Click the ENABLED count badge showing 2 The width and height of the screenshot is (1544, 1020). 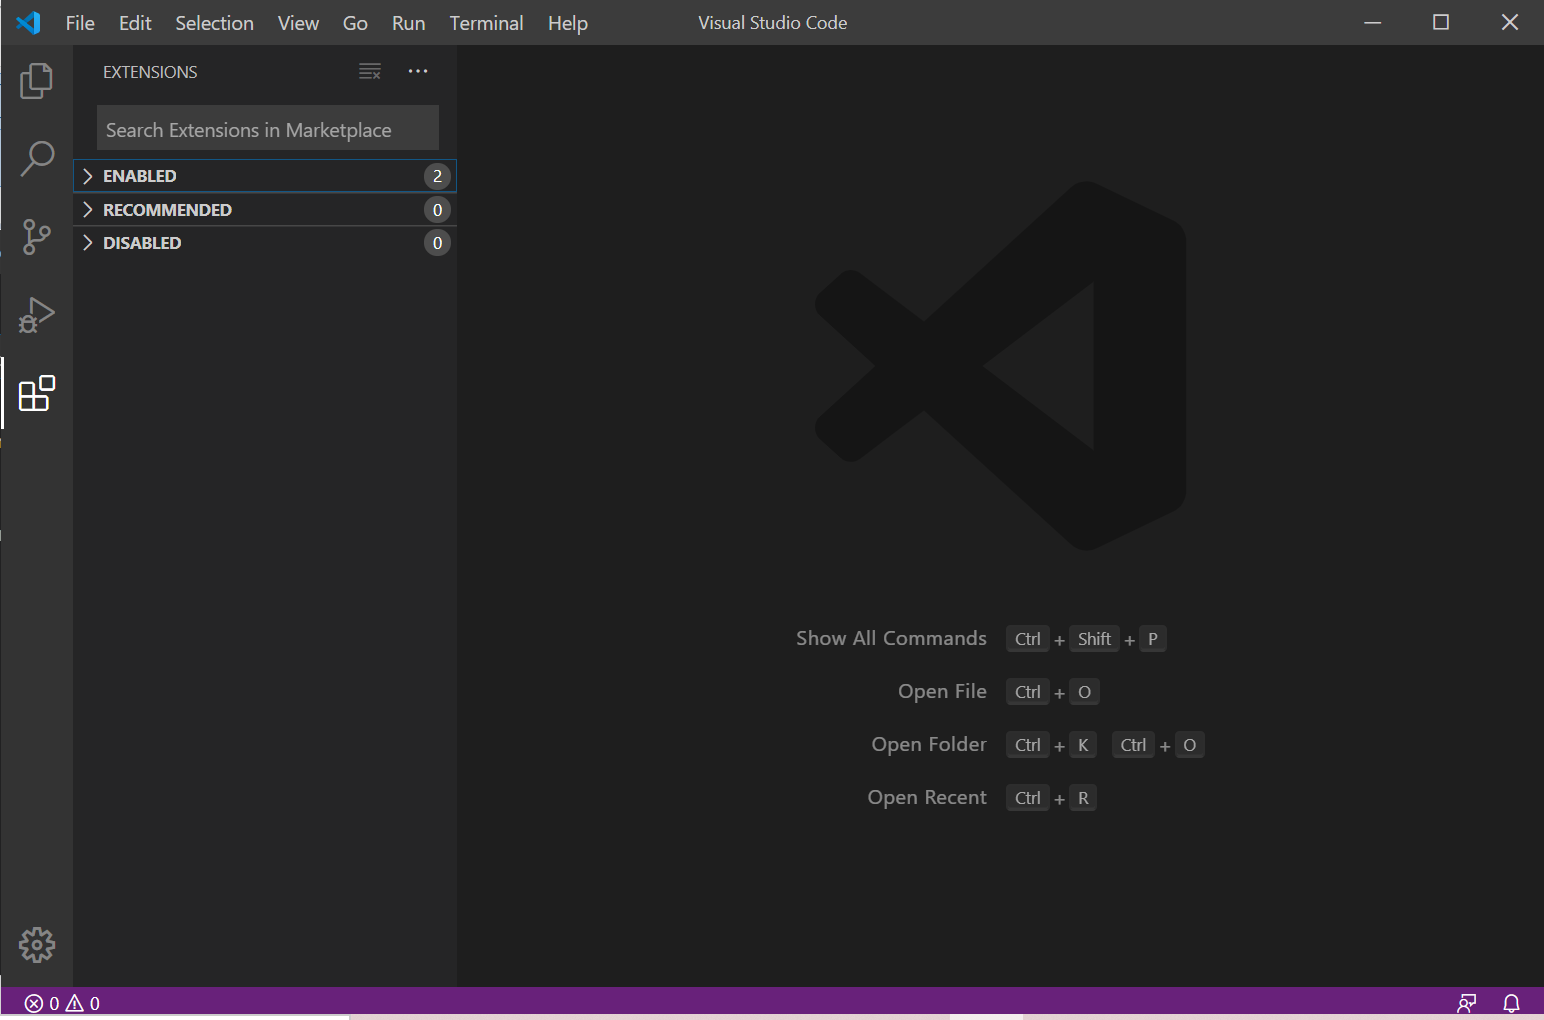tap(437, 176)
